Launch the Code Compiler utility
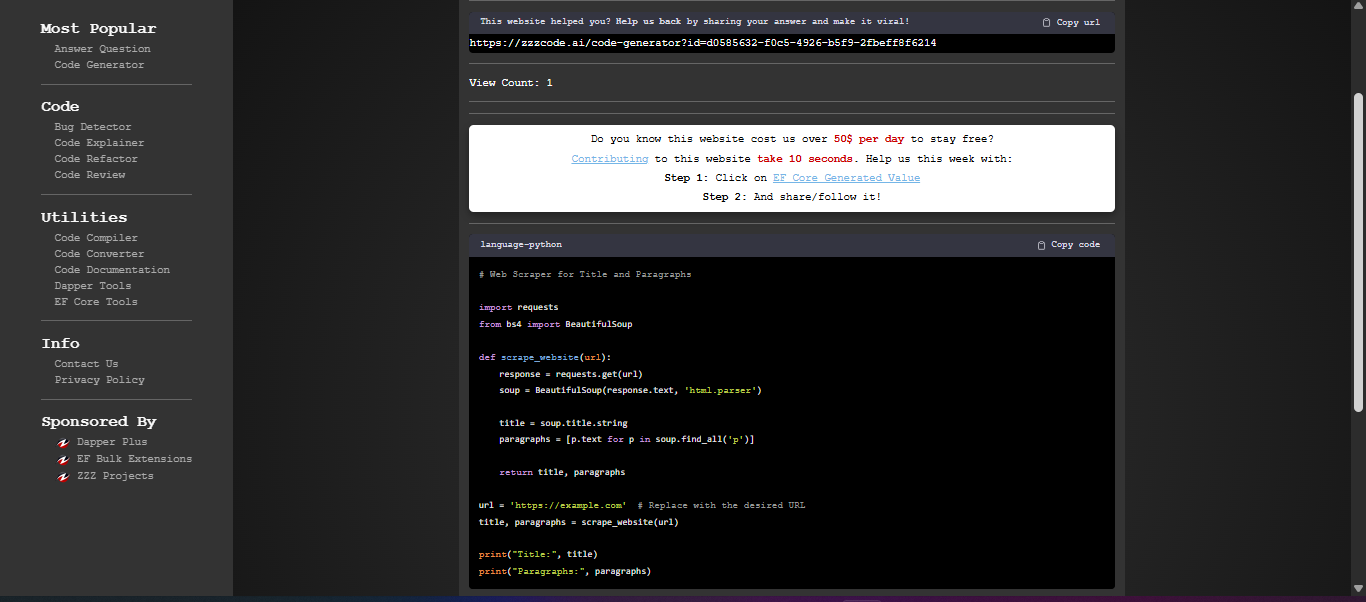The image size is (1366, 602). click(x=96, y=238)
